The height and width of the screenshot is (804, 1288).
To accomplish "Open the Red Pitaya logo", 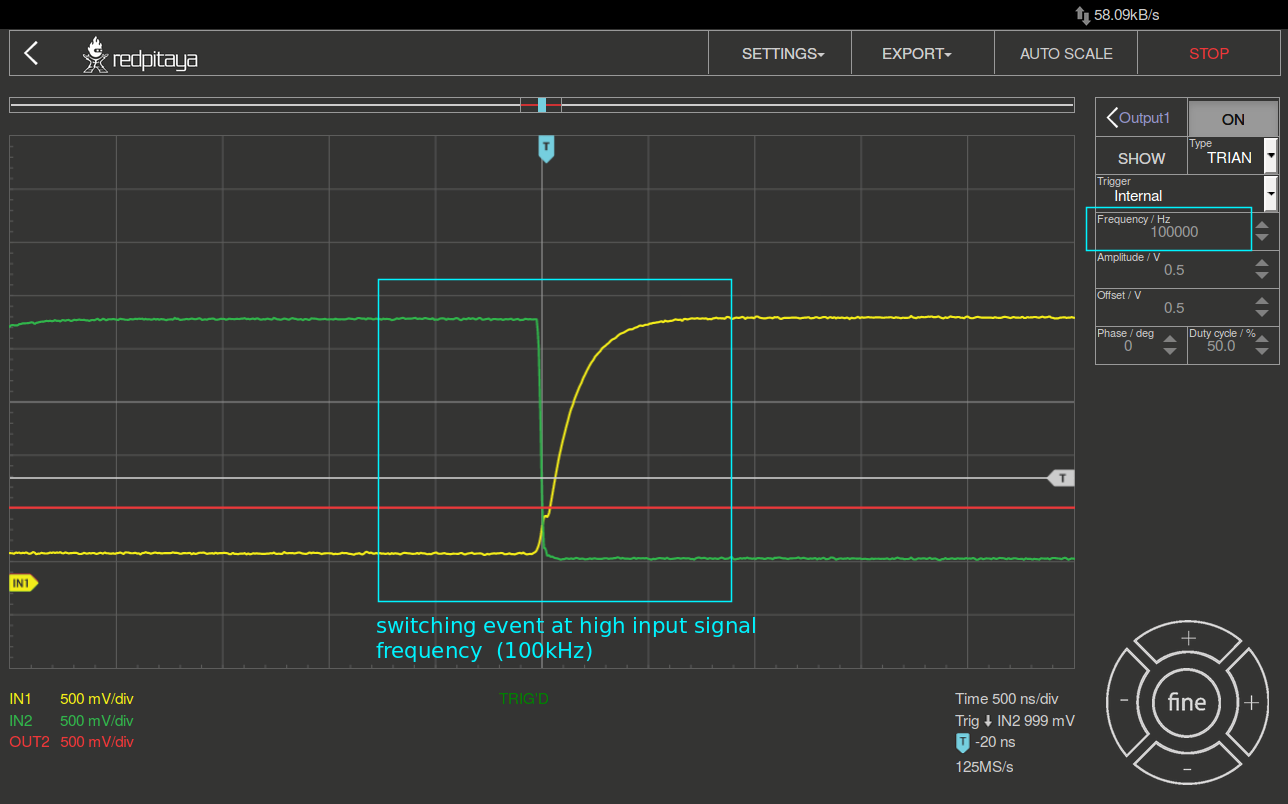I will click(x=140, y=55).
